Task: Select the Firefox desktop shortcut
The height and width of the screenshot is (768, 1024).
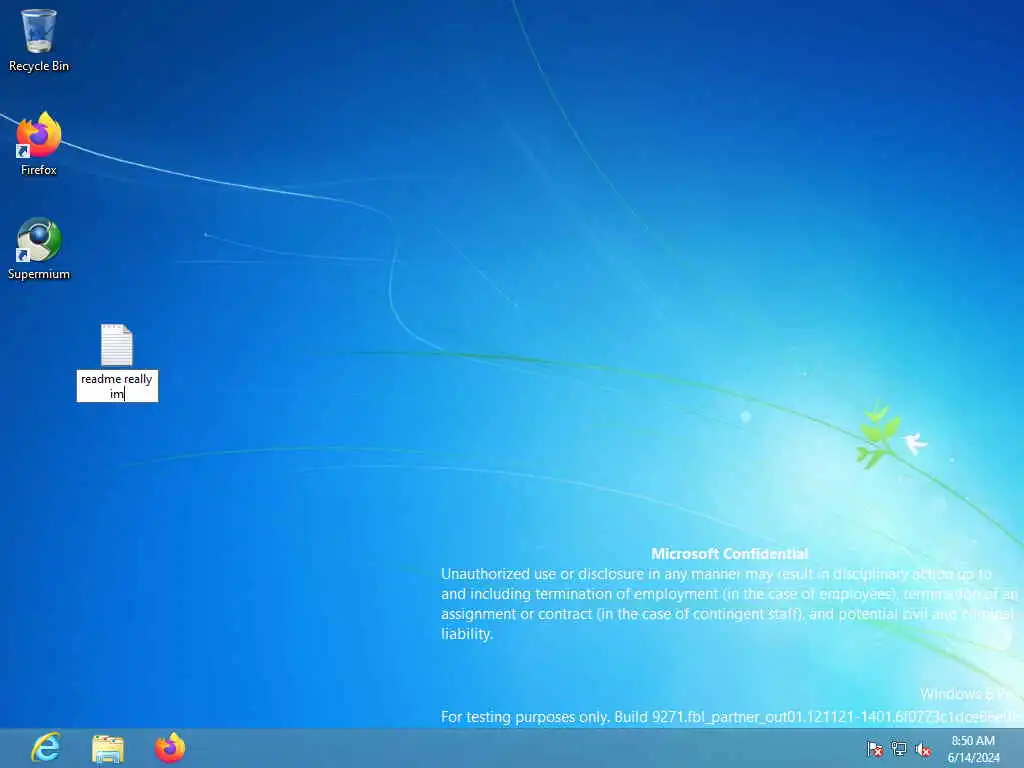Action: [39, 144]
